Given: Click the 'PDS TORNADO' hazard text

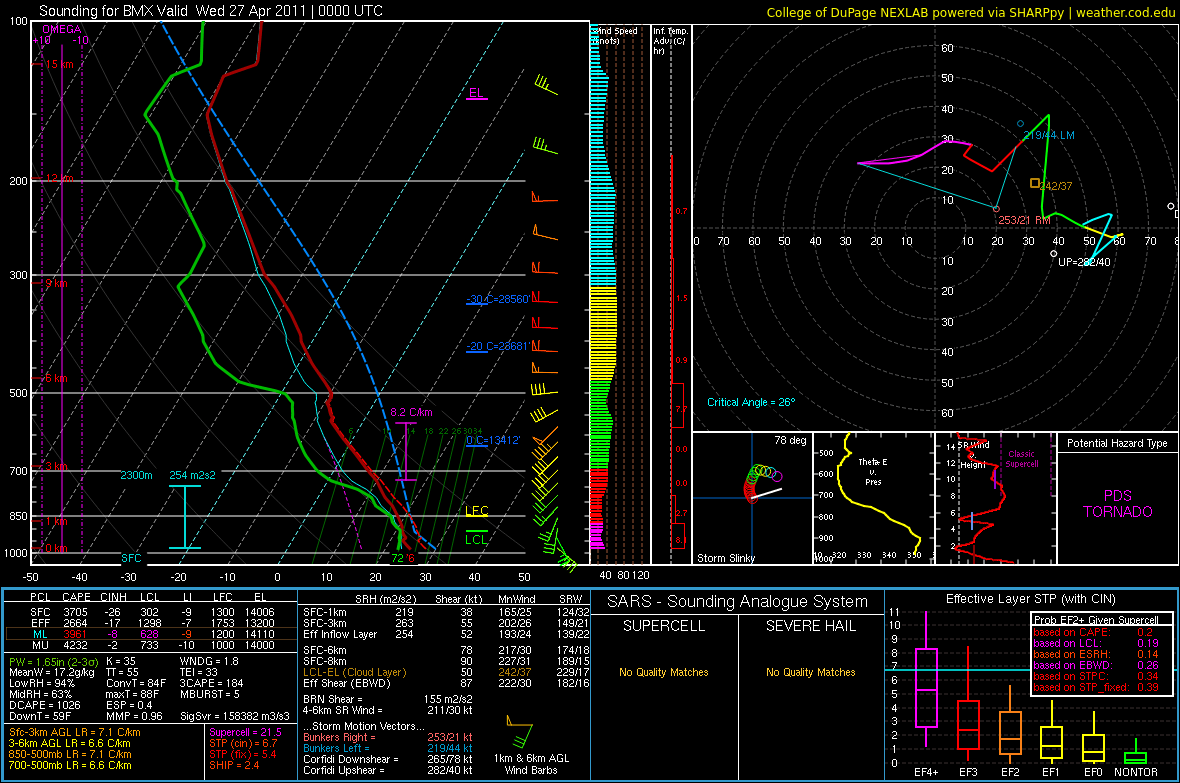Looking at the screenshot, I should (x=1118, y=504).
